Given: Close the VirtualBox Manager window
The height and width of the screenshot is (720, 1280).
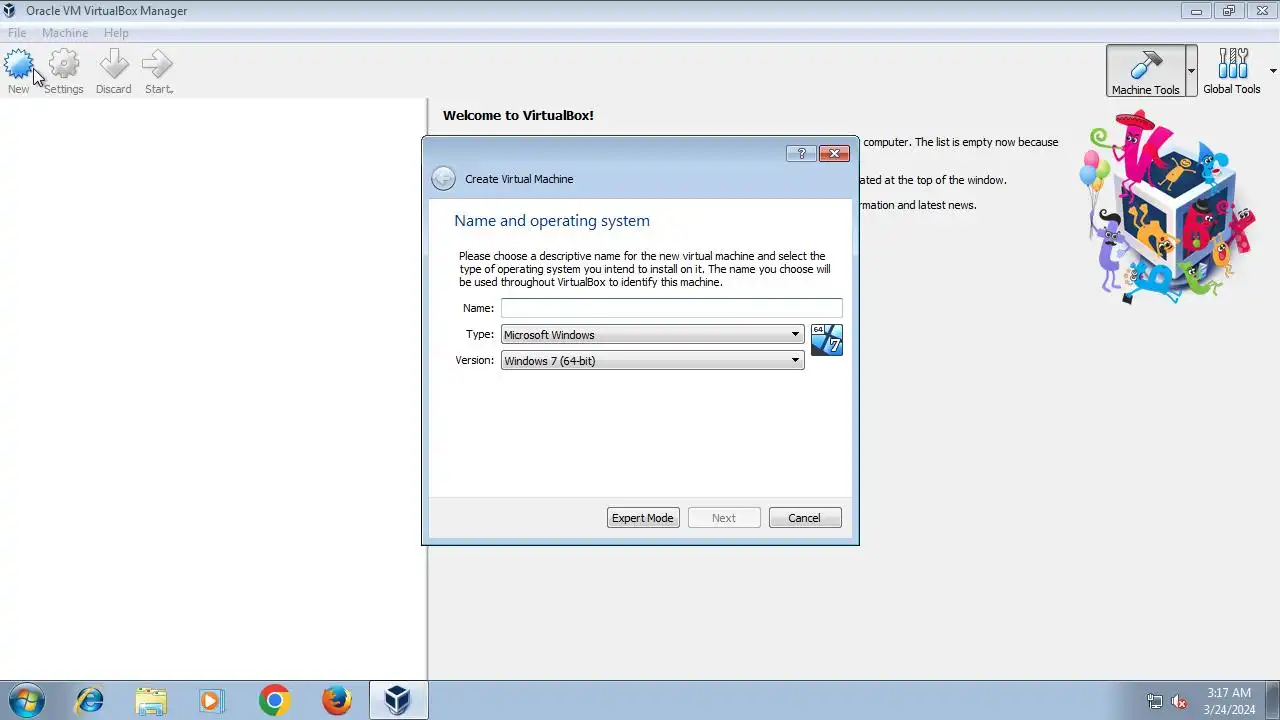Looking at the screenshot, I should [1262, 11].
